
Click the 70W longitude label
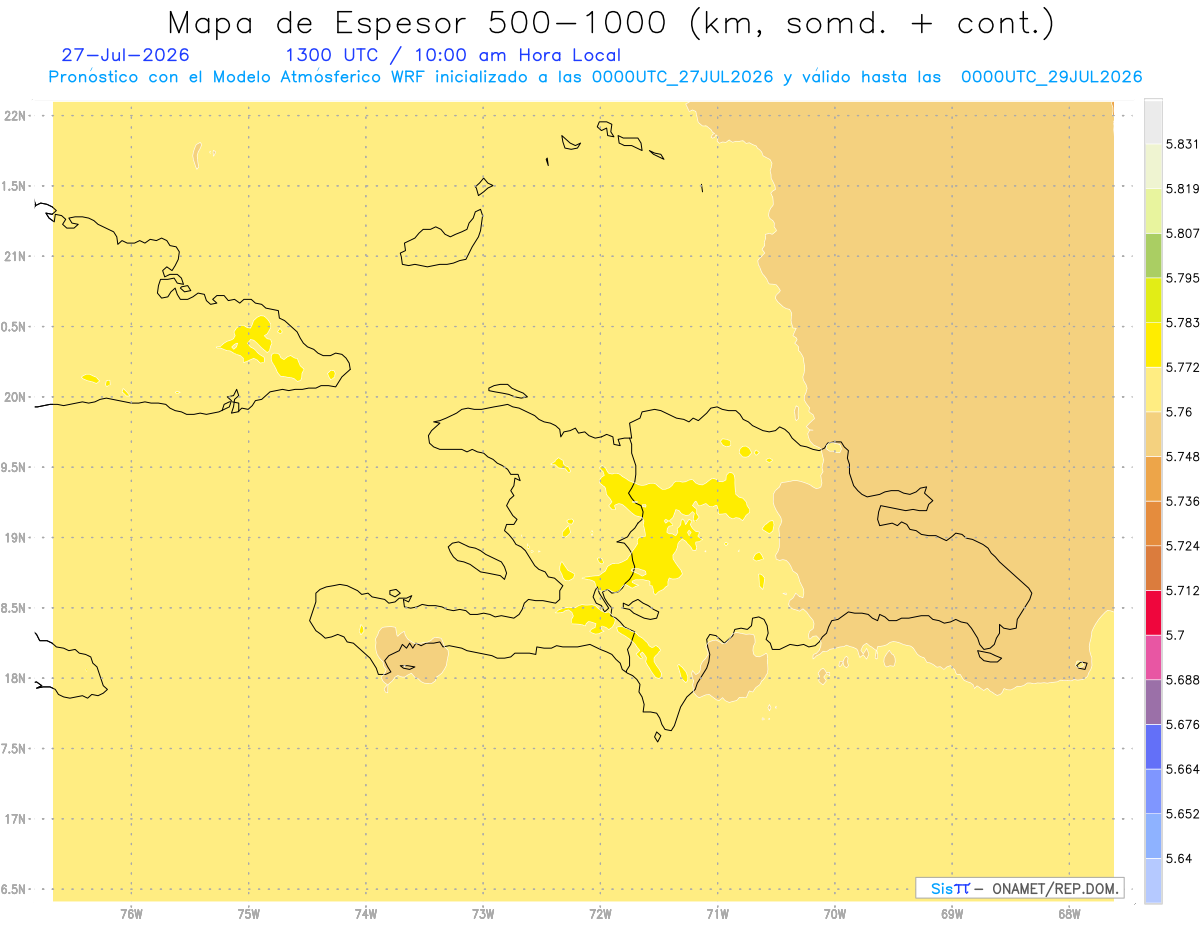[835, 913]
